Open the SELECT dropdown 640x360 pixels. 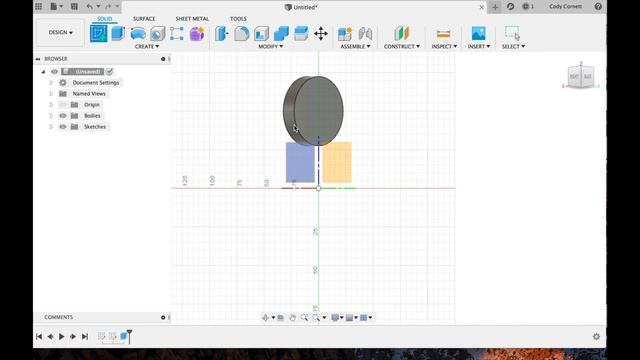tap(513, 47)
